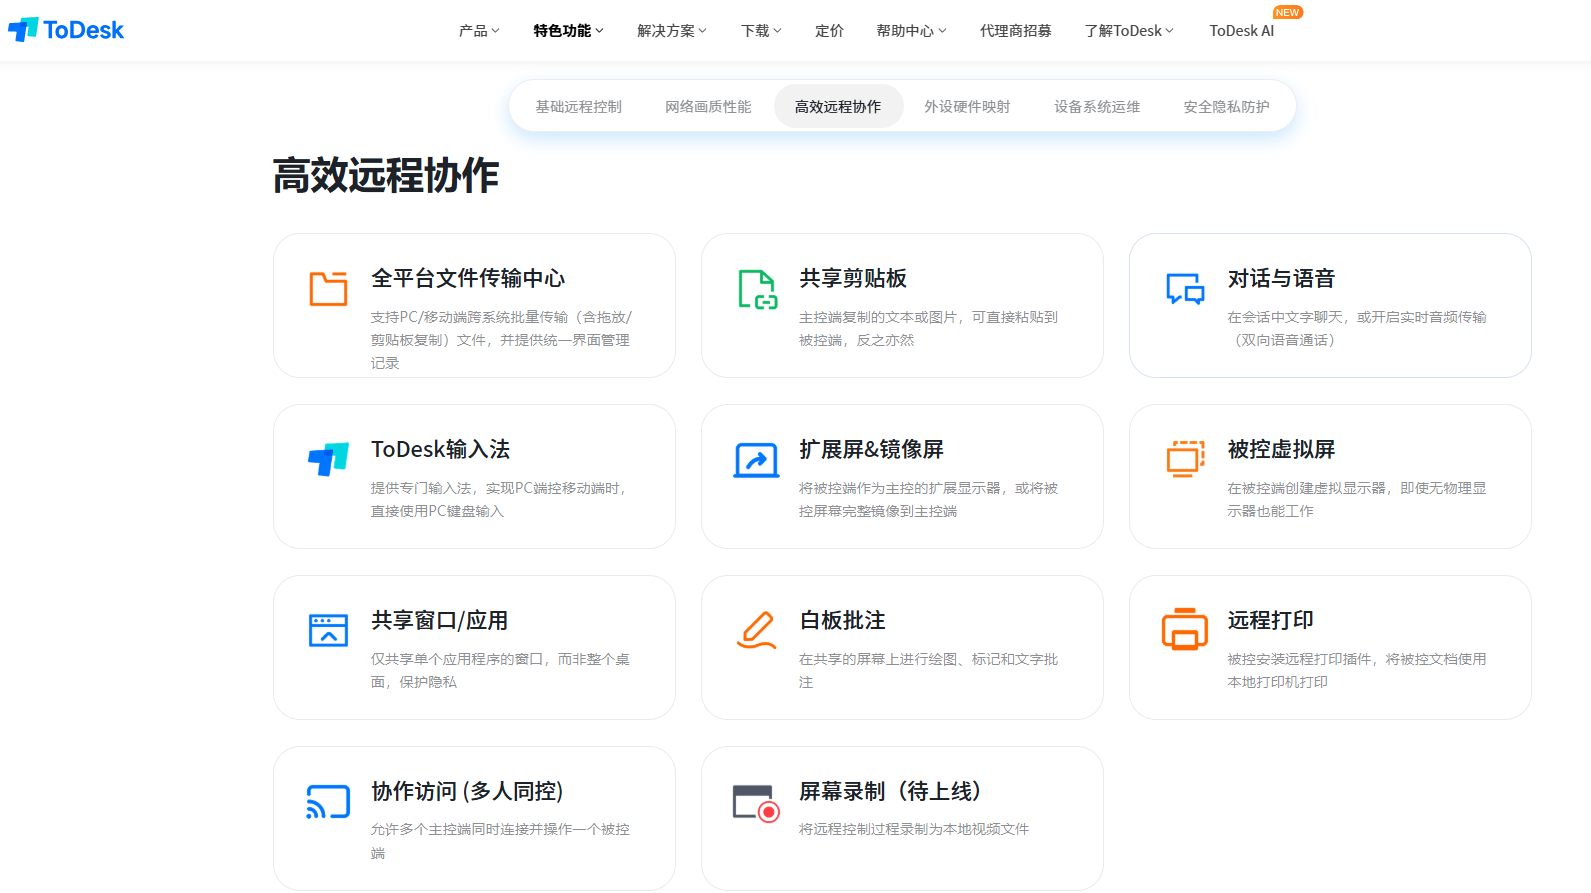
Task: Select the 高效远程协作 tab
Action: [x=838, y=106]
